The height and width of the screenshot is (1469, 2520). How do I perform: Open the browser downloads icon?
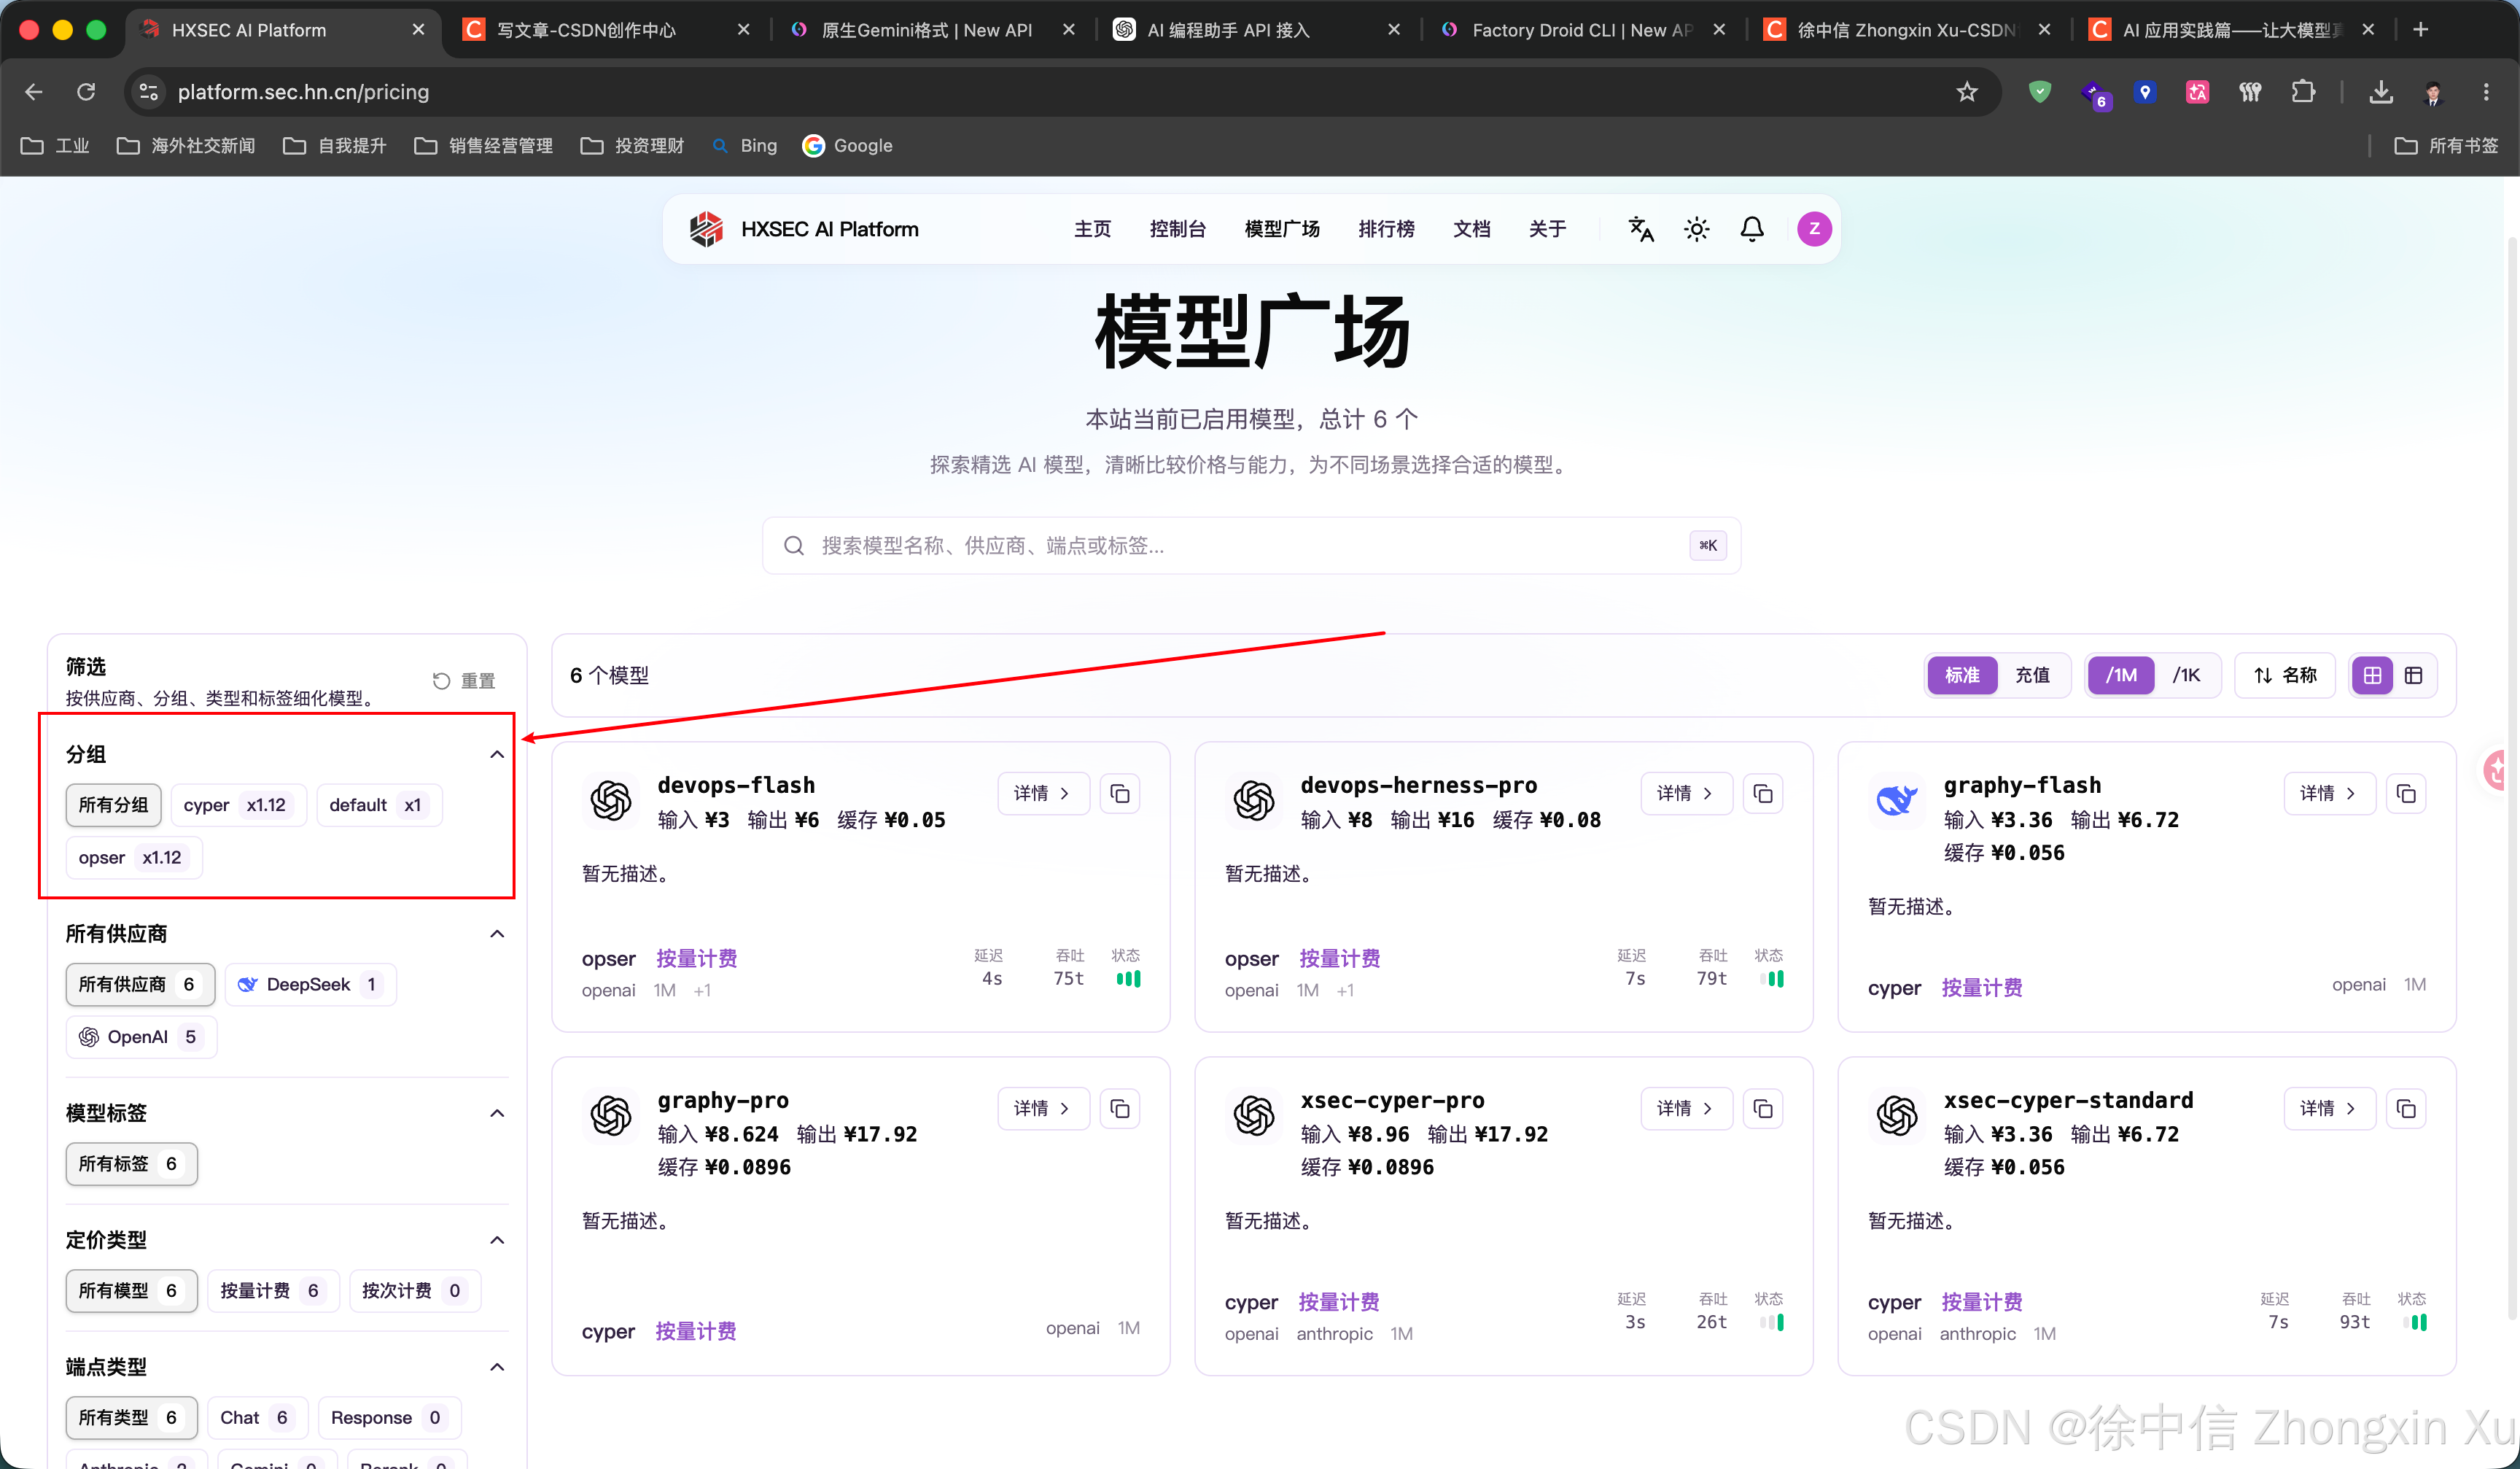coord(2381,92)
